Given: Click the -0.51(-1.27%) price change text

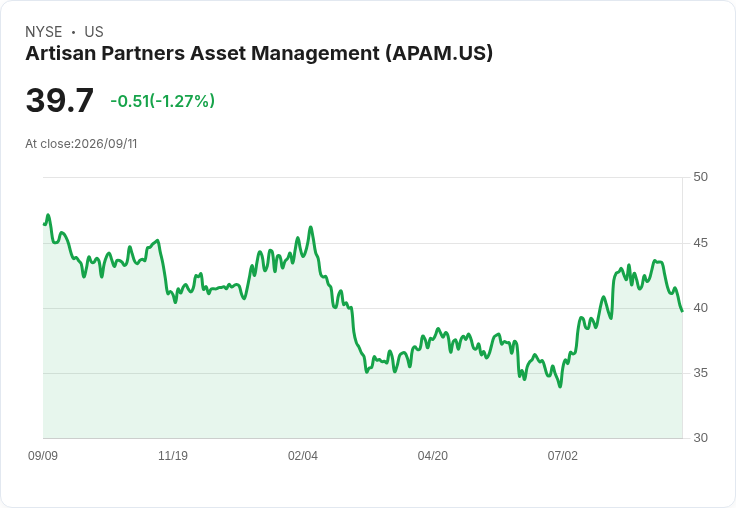Looking at the screenshot, I should point(162,101).
